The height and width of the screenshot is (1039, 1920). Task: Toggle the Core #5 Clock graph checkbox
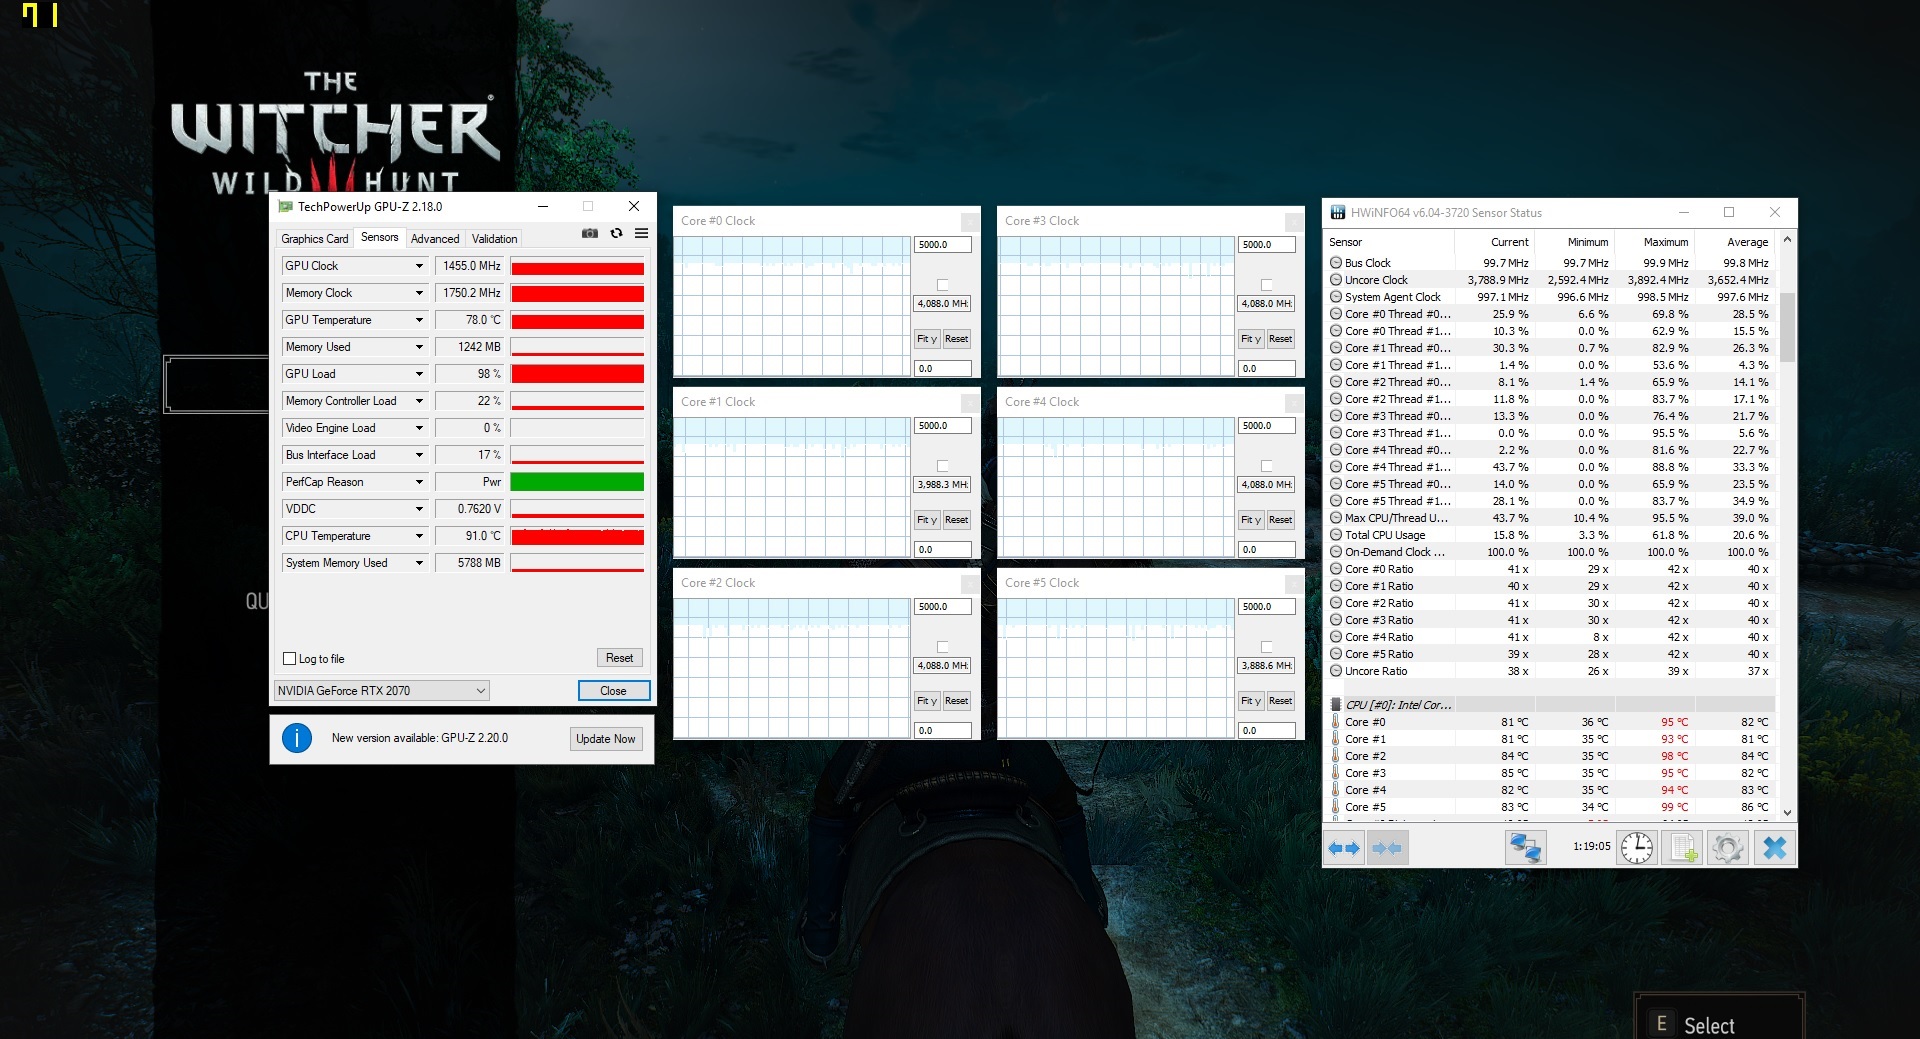(x=1266, y=647)
